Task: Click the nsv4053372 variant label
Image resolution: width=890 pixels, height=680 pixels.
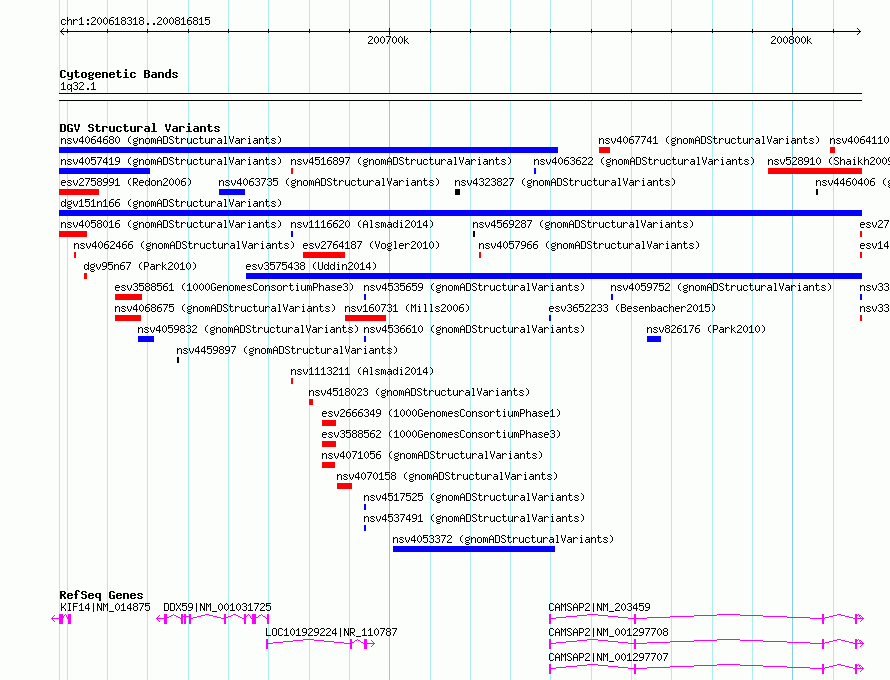Action: tap(503, 539)
